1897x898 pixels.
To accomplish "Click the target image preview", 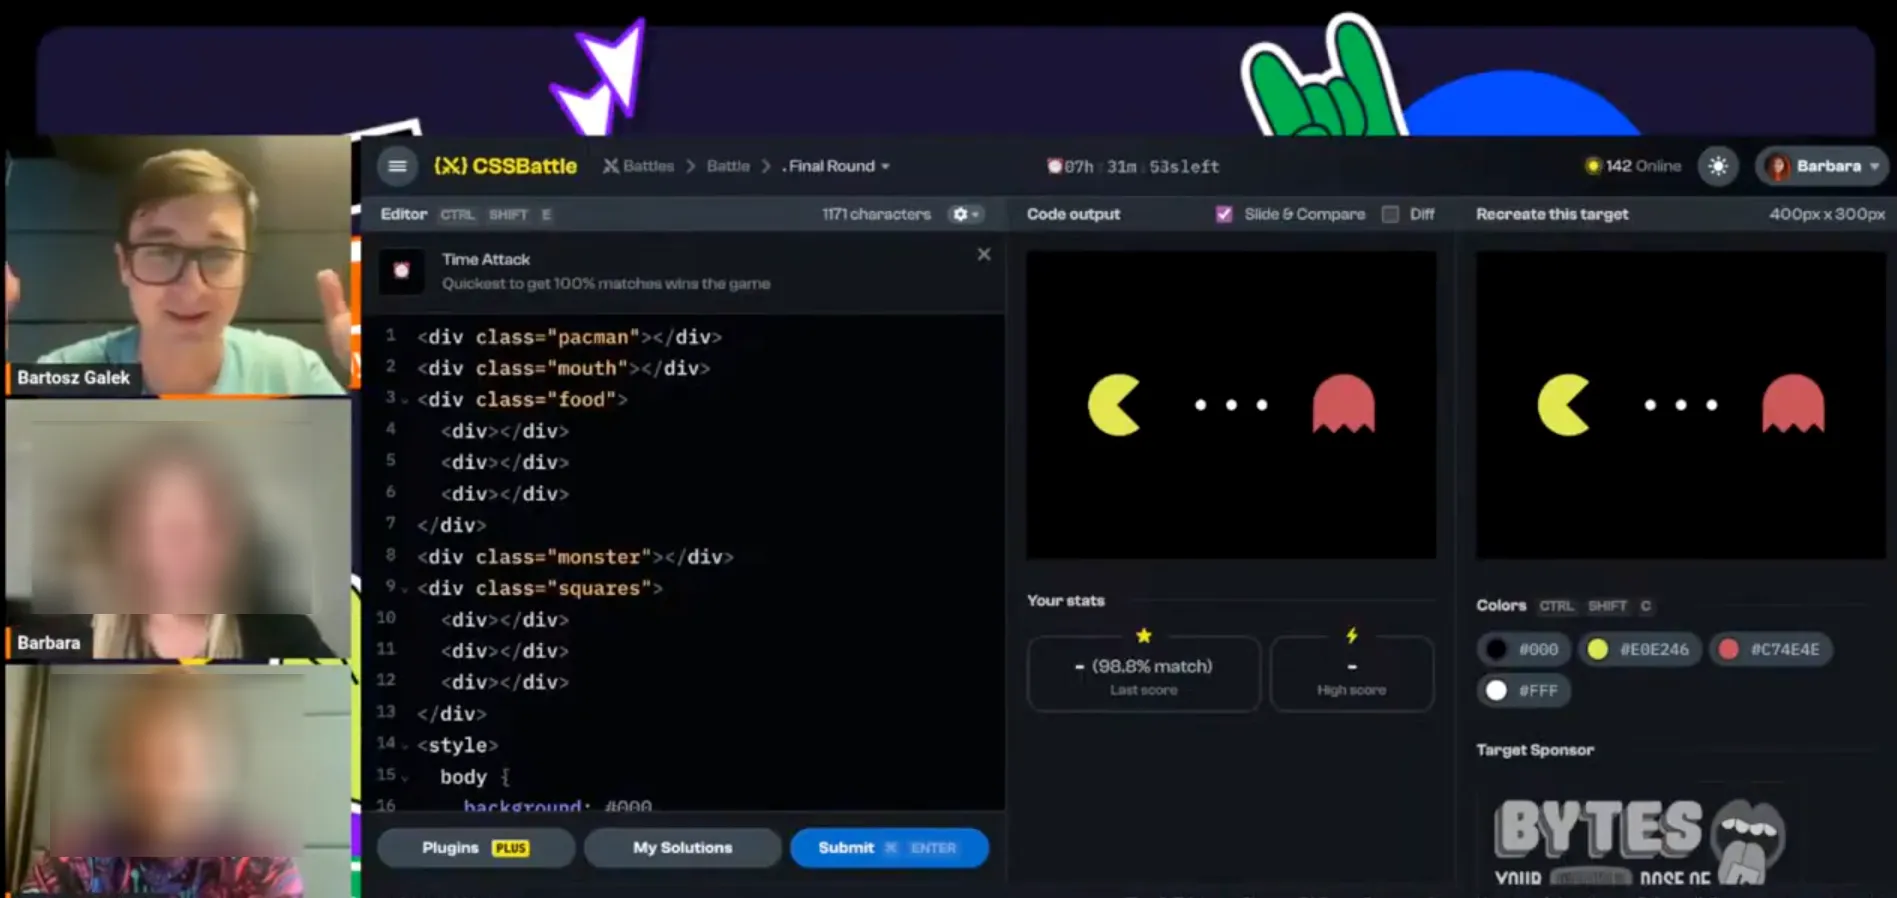I will (x=1681, y=404).
